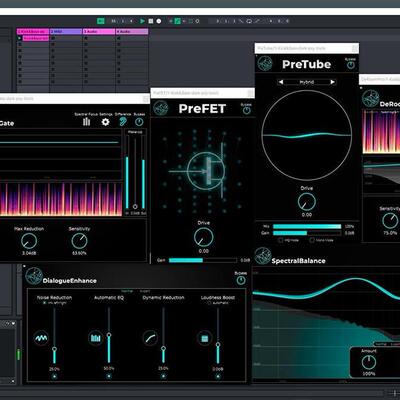Click the Noise Reduction slider handle
The width and height of the screenshot is (400, 400).
coord(54,349)
